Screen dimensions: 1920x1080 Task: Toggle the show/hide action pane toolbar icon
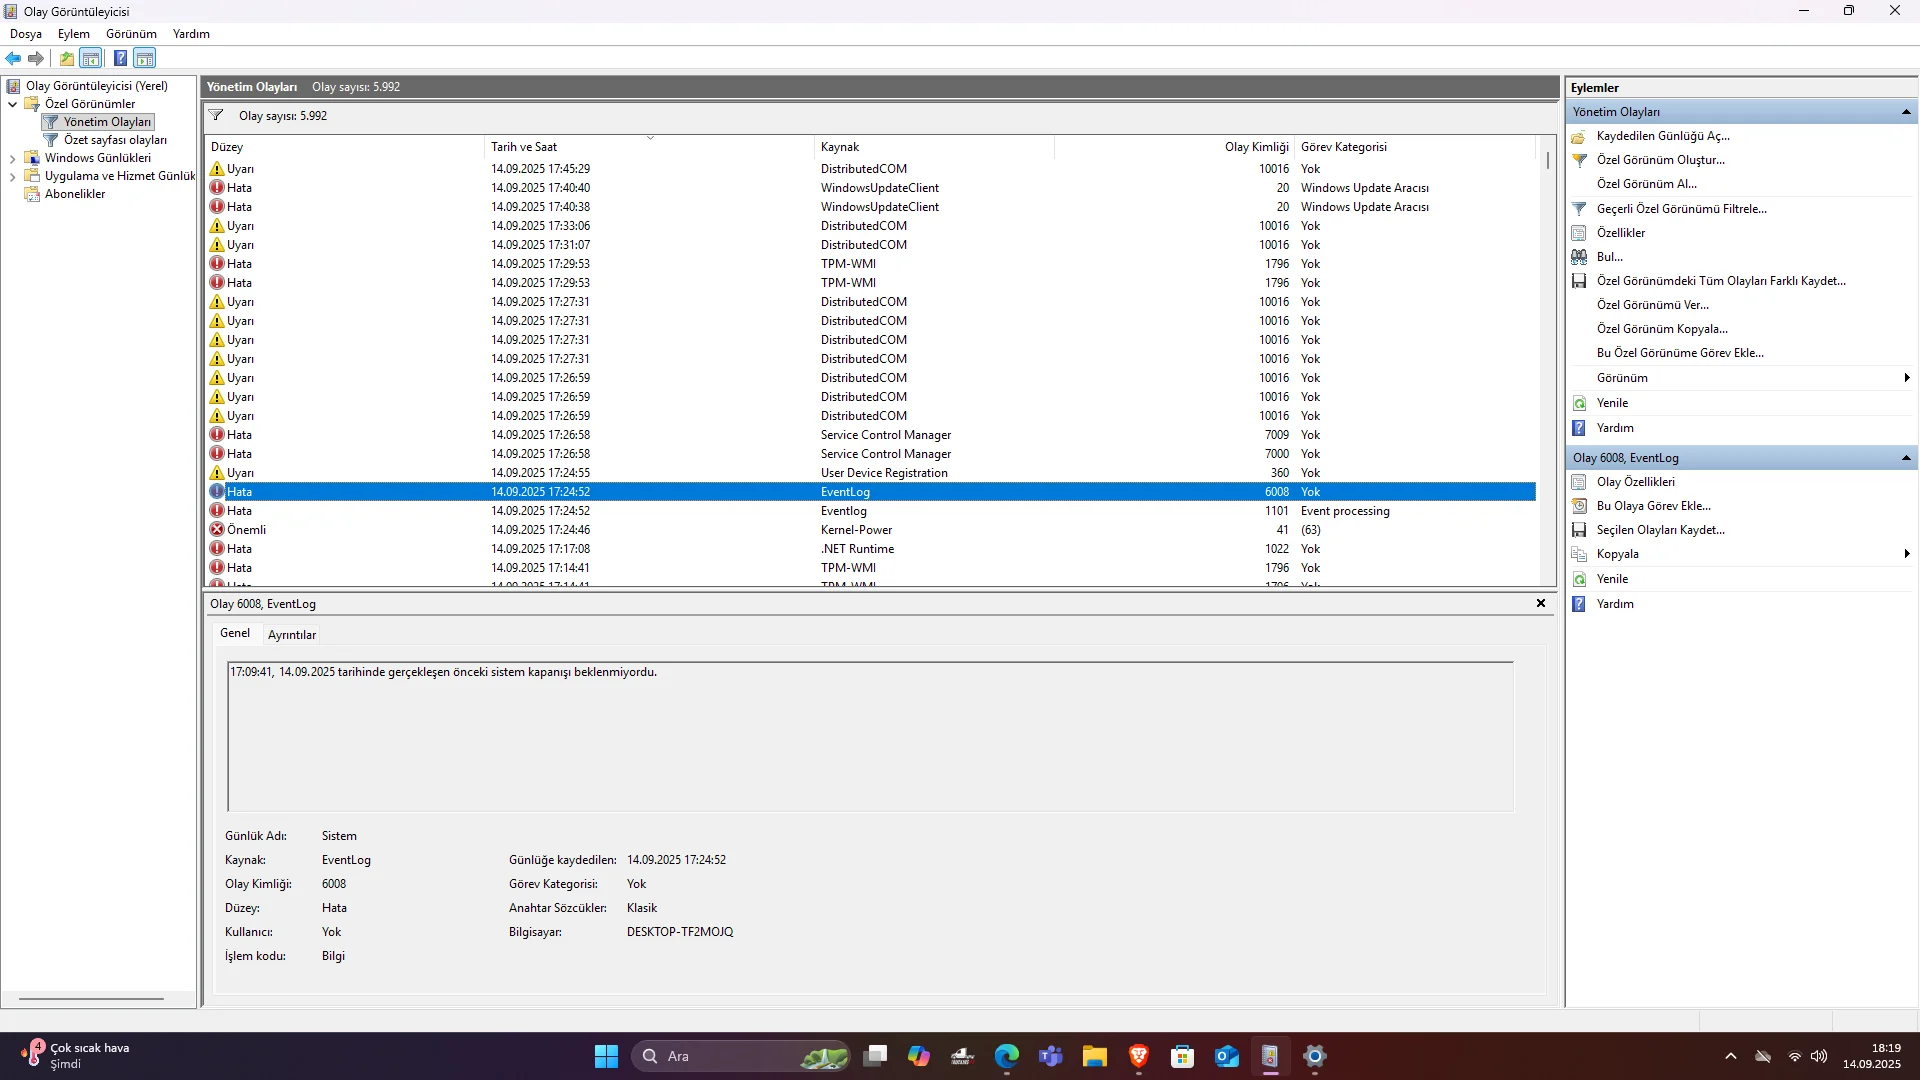point(145,58)
